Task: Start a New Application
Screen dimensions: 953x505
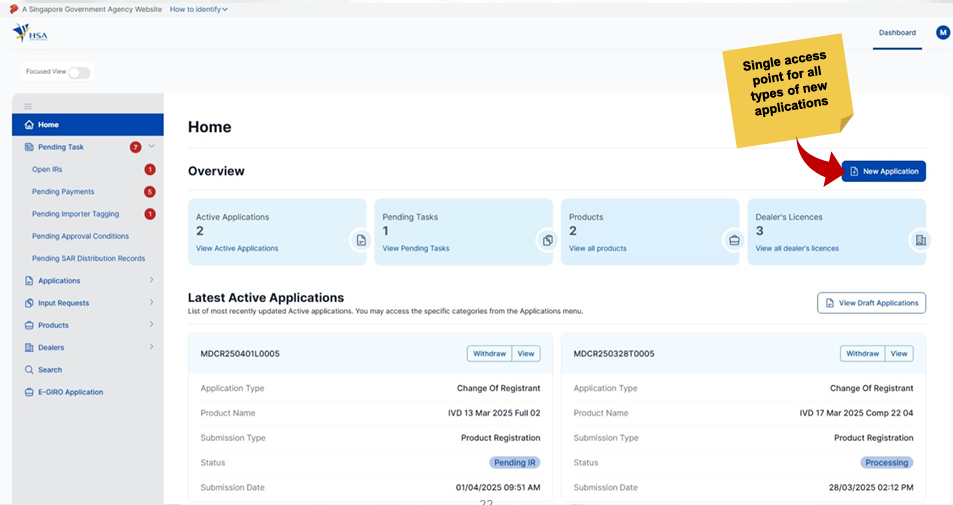Action: pyautogui.click(x=884, y=171)
